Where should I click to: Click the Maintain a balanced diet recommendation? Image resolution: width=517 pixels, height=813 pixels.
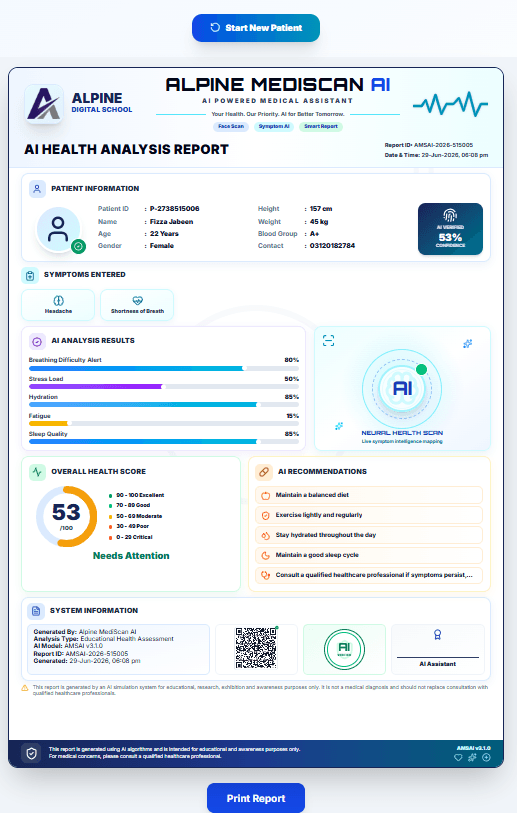tap(369, 495)
